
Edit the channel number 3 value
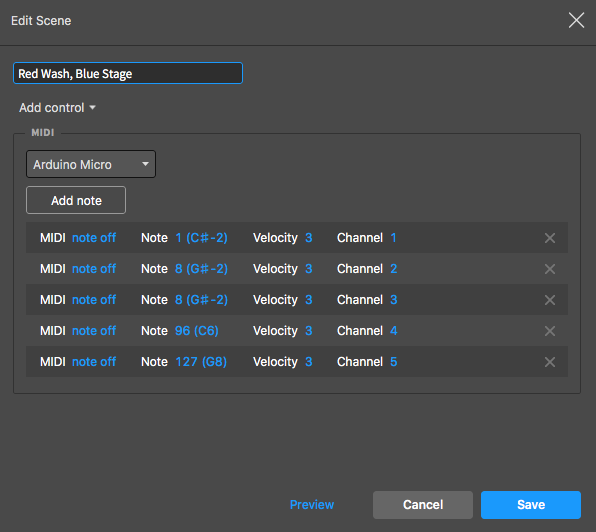pos(394,300)
